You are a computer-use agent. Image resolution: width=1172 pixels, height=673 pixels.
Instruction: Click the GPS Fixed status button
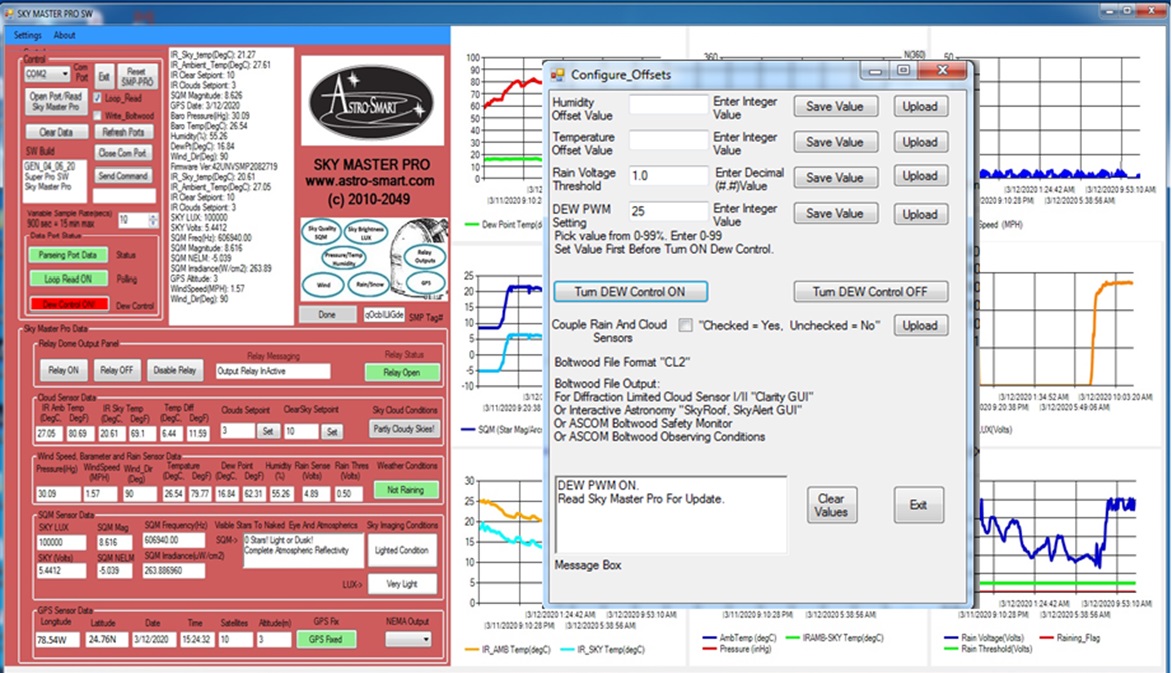326,639
